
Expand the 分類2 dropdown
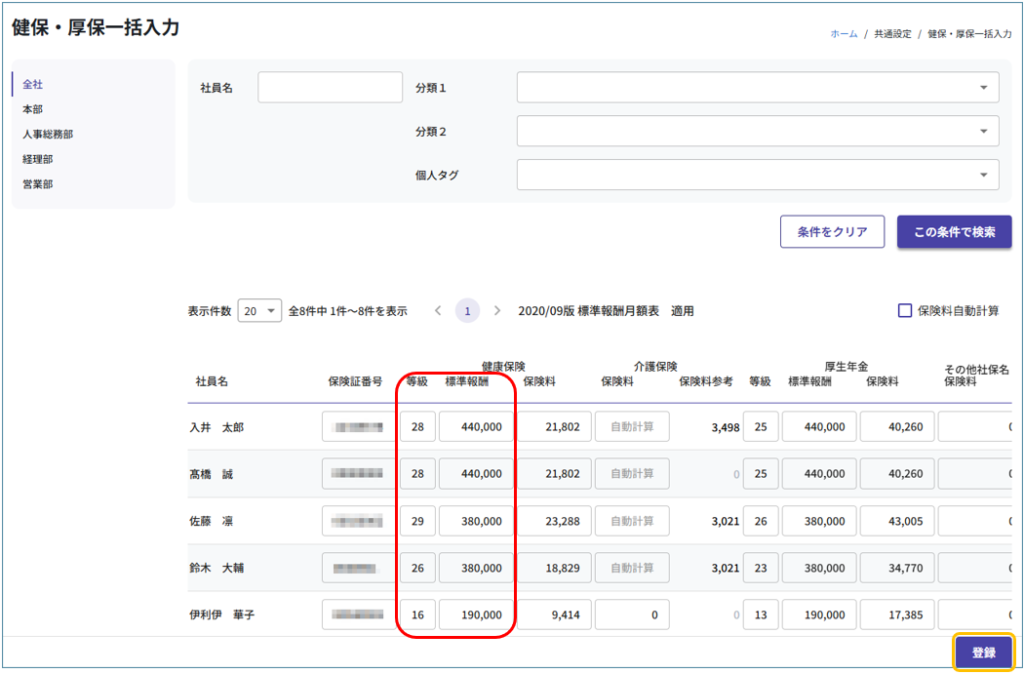(x=757, y=131)
